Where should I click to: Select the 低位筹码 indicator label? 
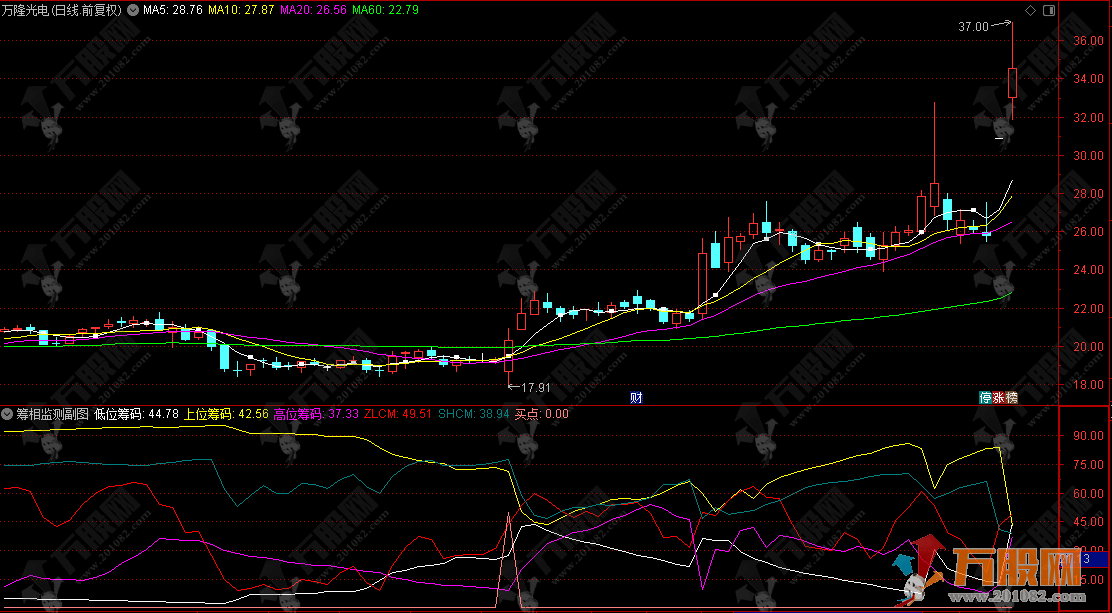136,413
